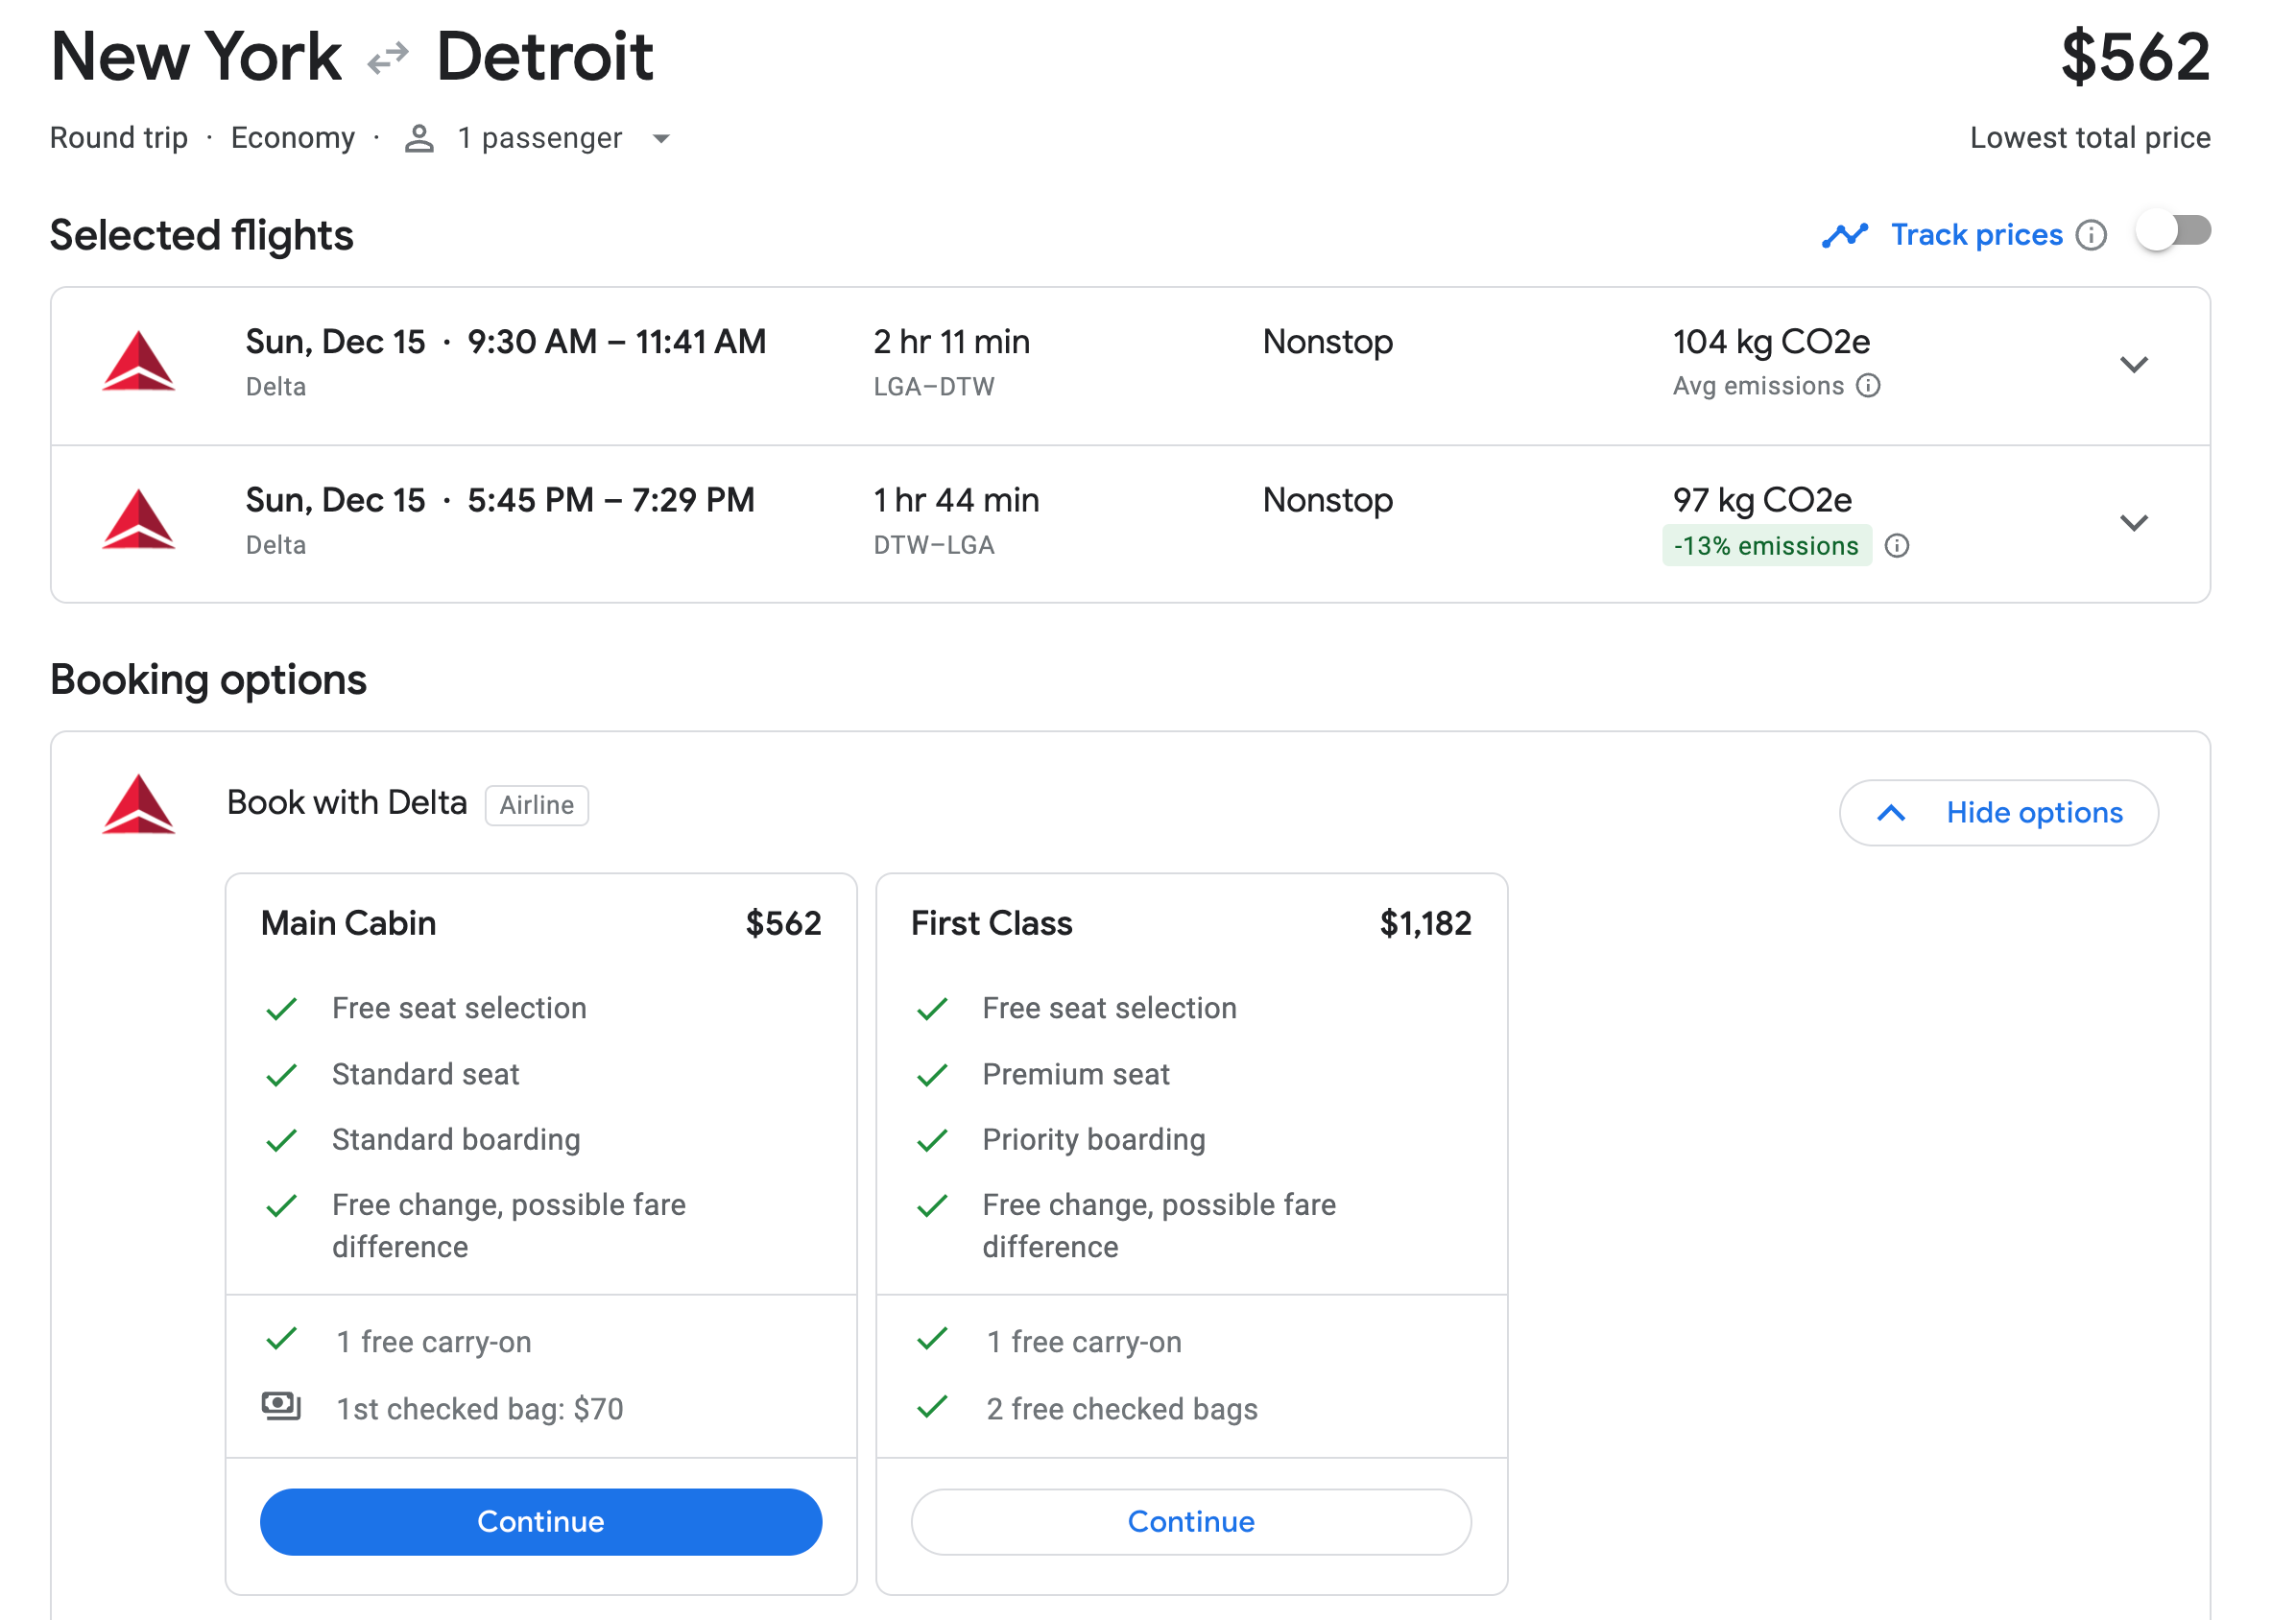
Task: Click the Delta logo on DTW–LGA flight
Action: coord(139,520)
